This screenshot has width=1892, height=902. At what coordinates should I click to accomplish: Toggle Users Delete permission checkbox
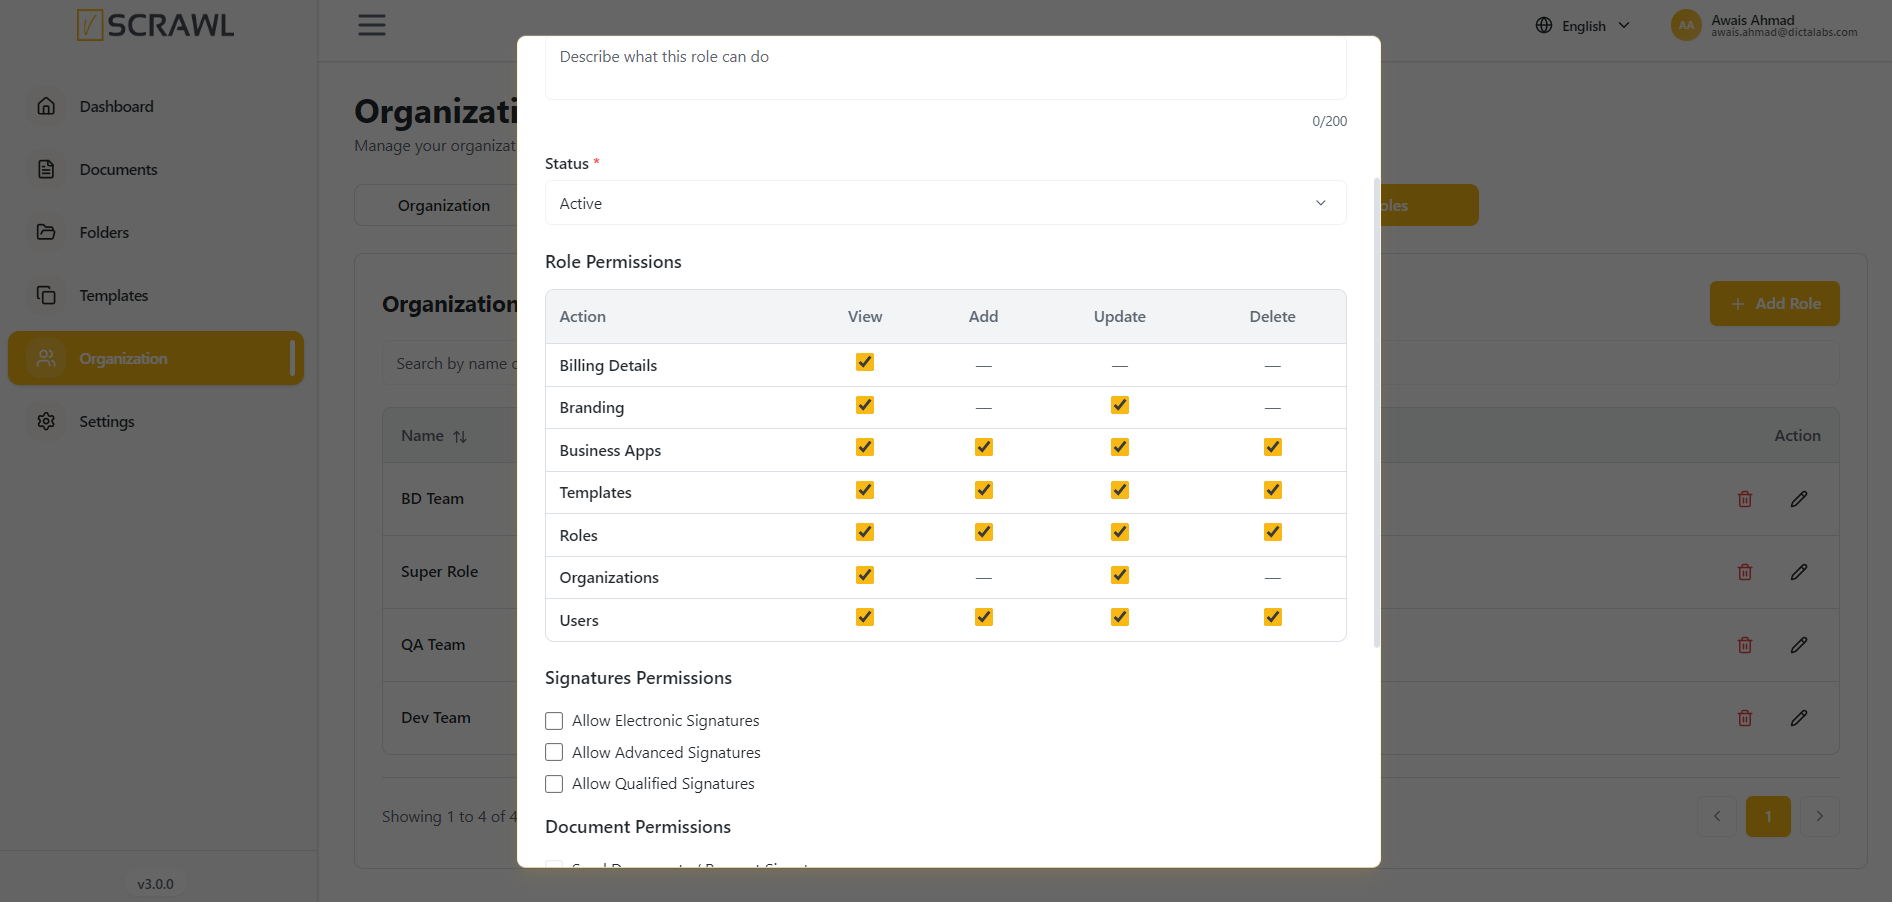[1273, 617]
